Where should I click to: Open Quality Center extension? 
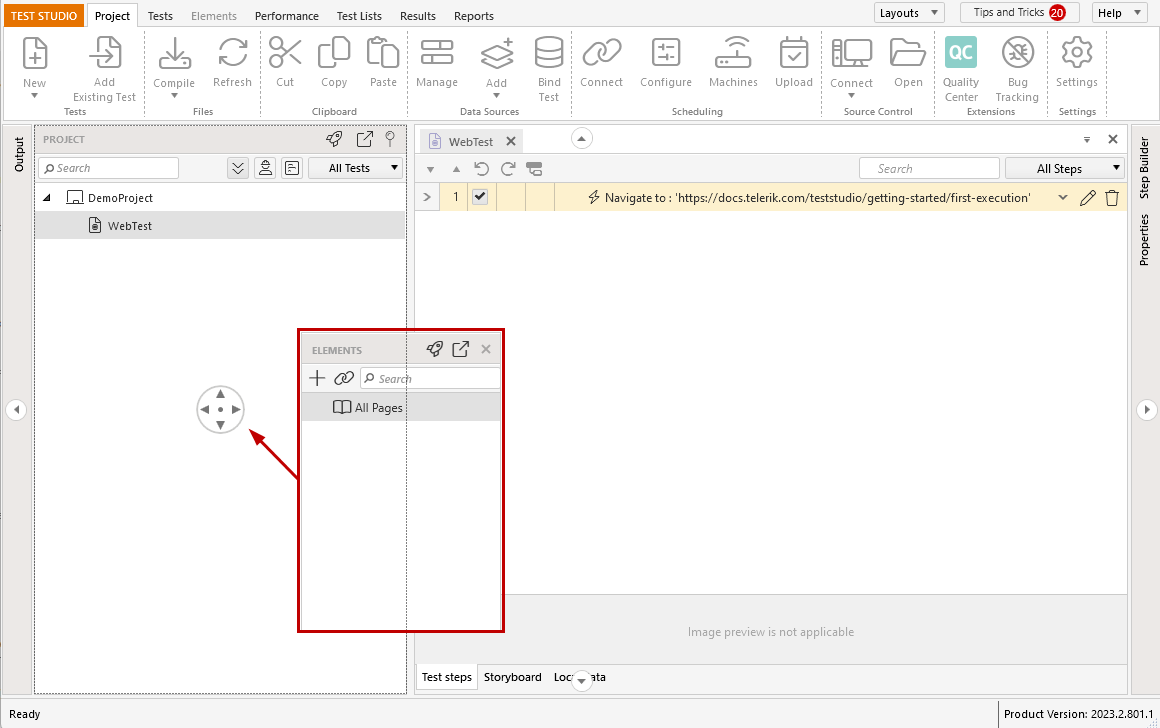(961, 53)
